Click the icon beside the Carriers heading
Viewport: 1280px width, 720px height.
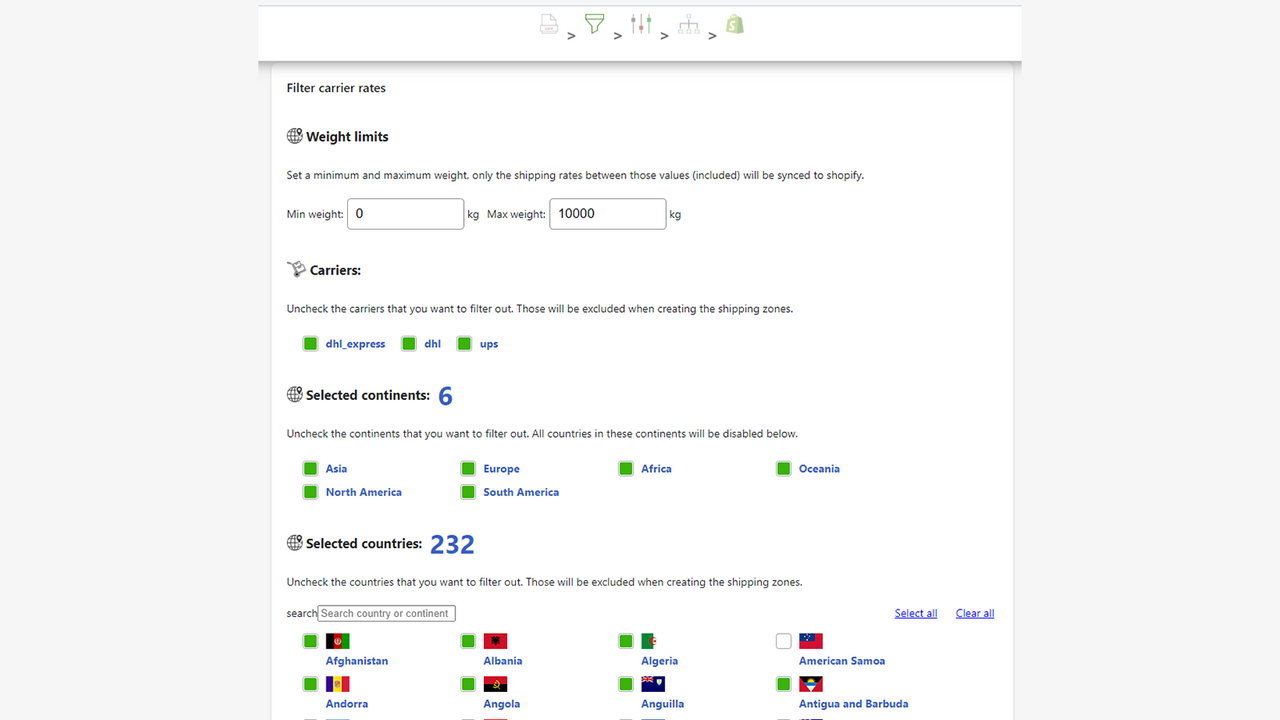pos(296,269)
